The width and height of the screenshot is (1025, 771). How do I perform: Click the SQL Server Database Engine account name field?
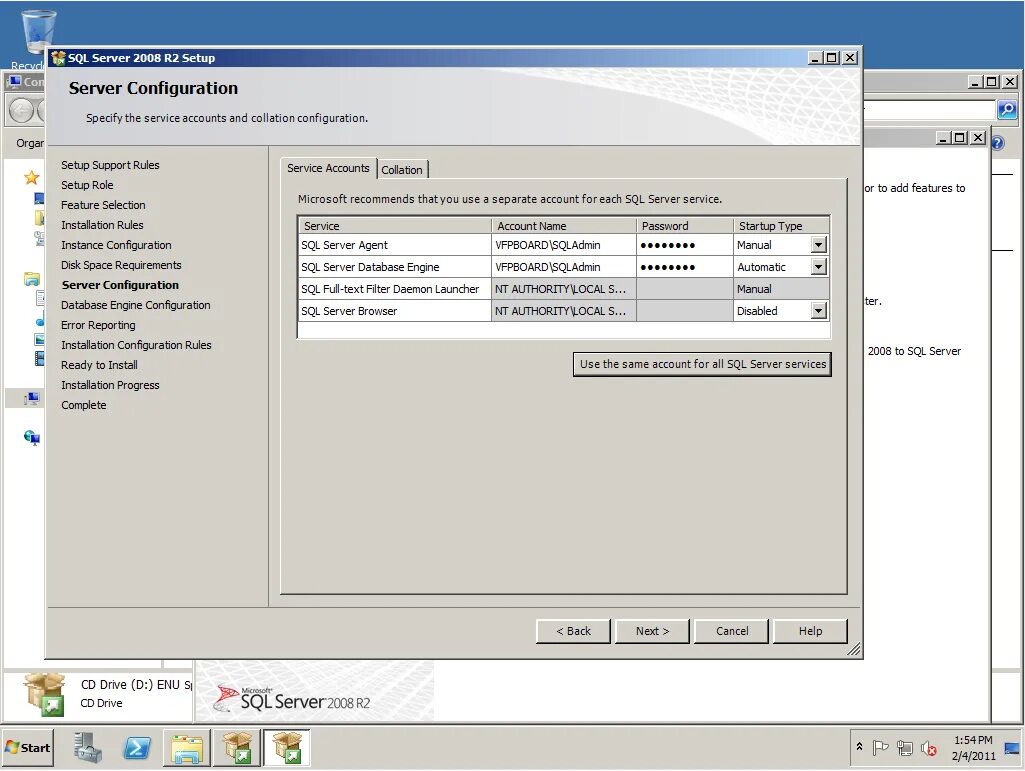tap(563, 267)
